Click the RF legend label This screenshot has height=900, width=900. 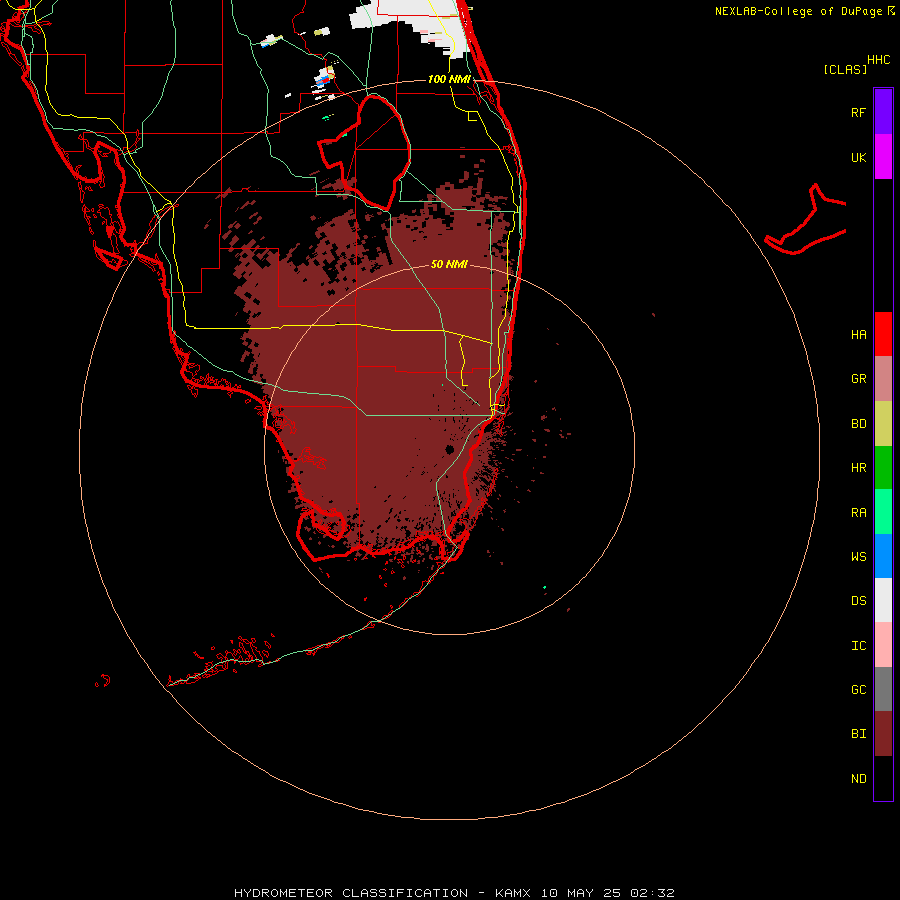coord(858,112)
